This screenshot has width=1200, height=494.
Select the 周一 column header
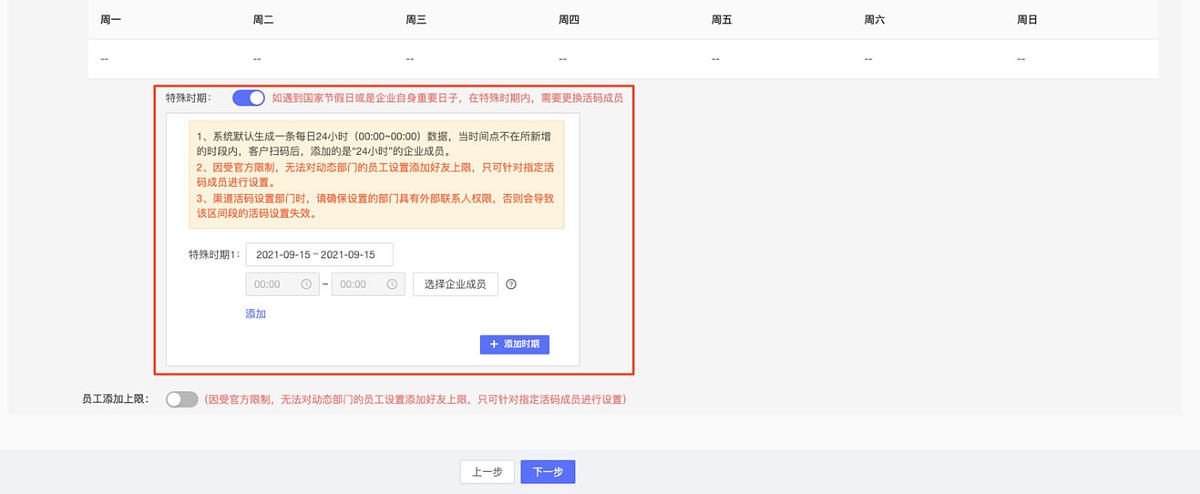(112, 19)
